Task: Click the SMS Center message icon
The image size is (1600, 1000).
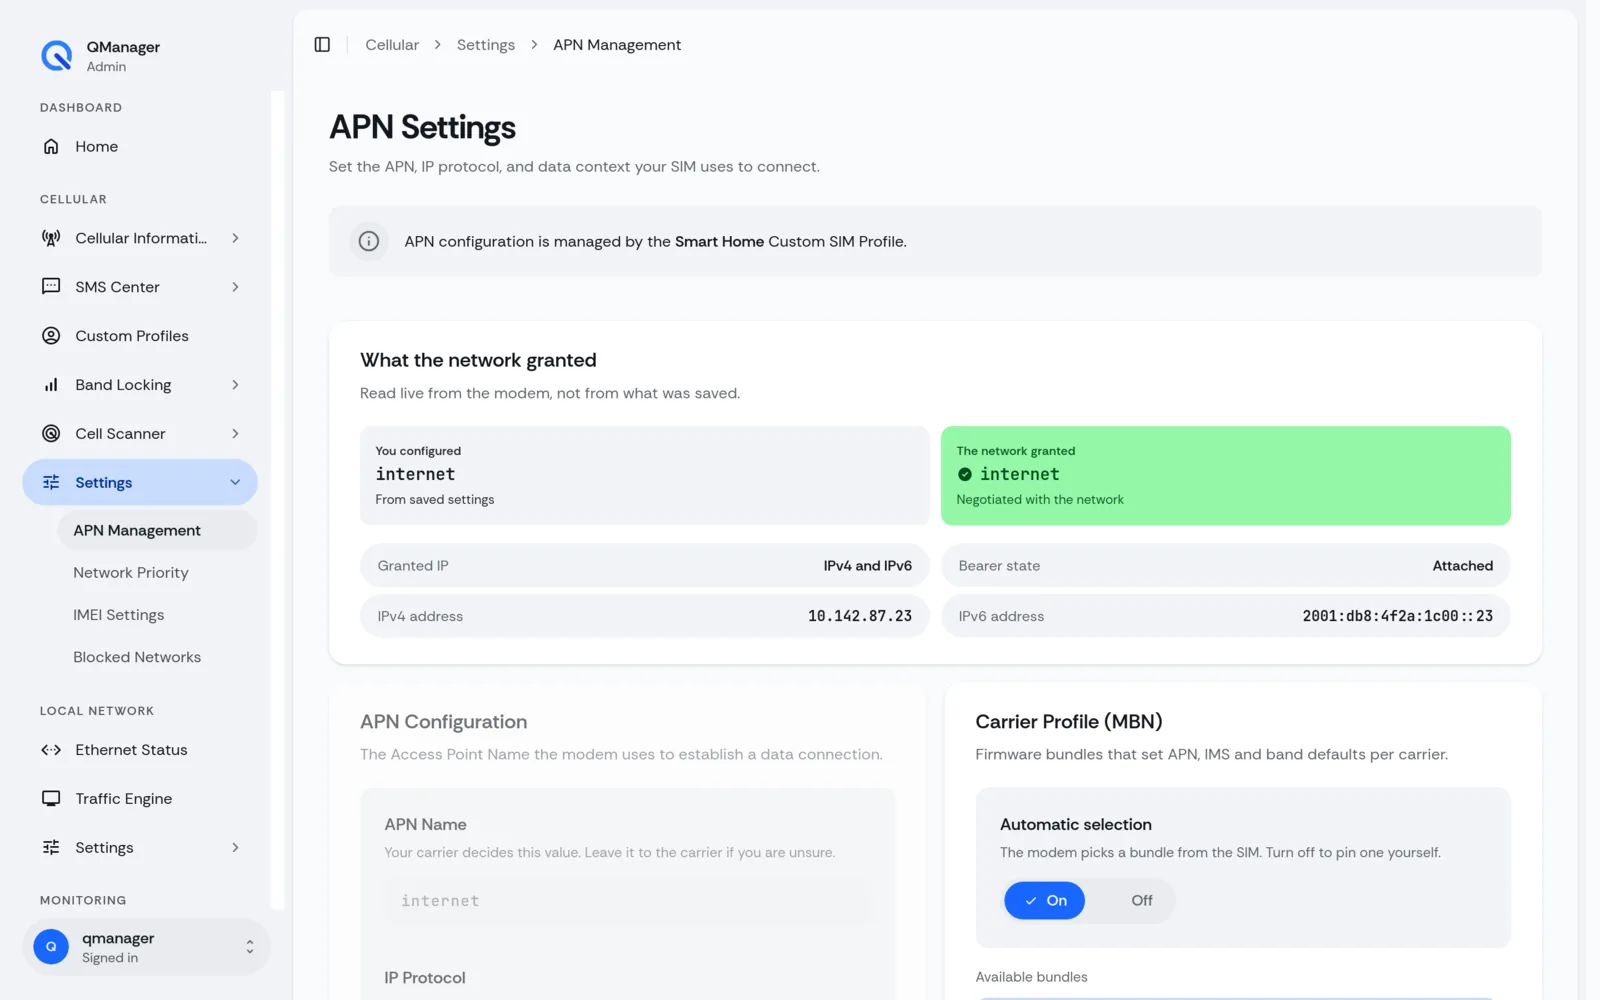Action: (x=51, y=287)
